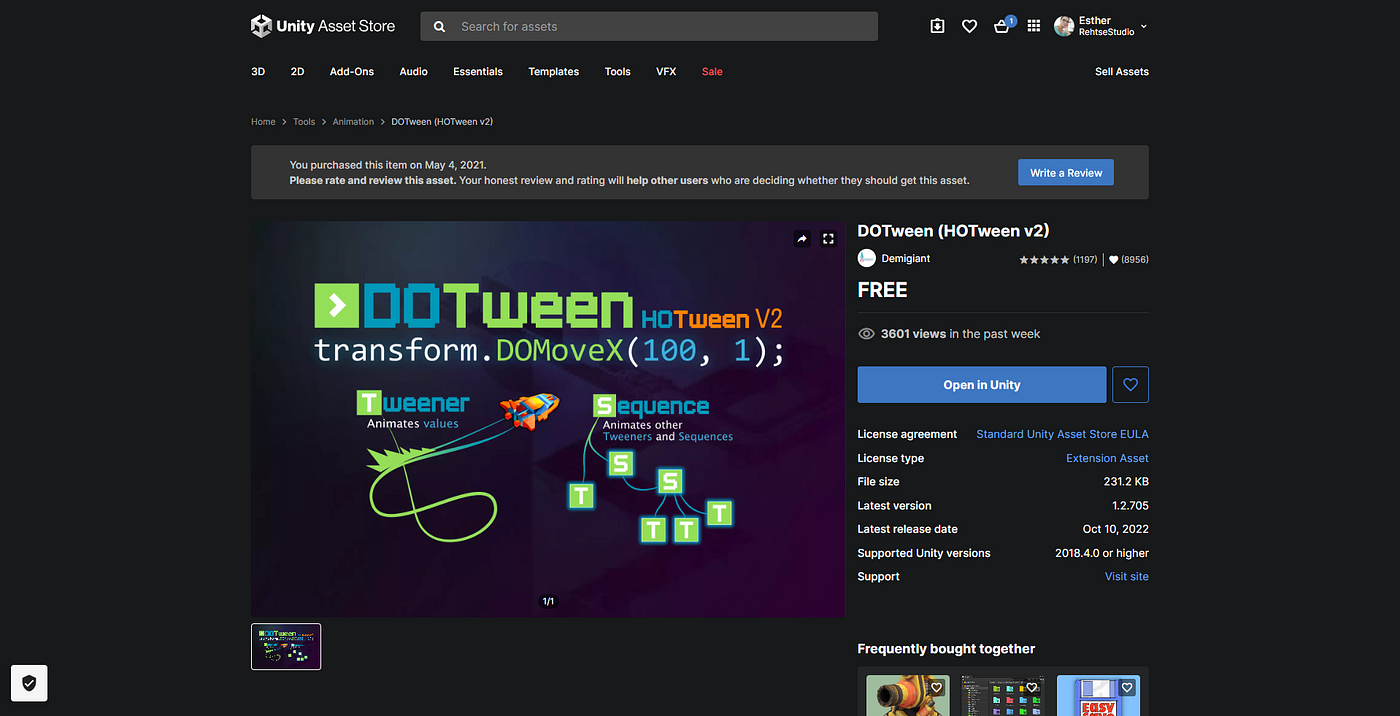Expand the Esther RehtseStudio account dropdown
Screen dimensions: 1400x716
pos(1100,25)
